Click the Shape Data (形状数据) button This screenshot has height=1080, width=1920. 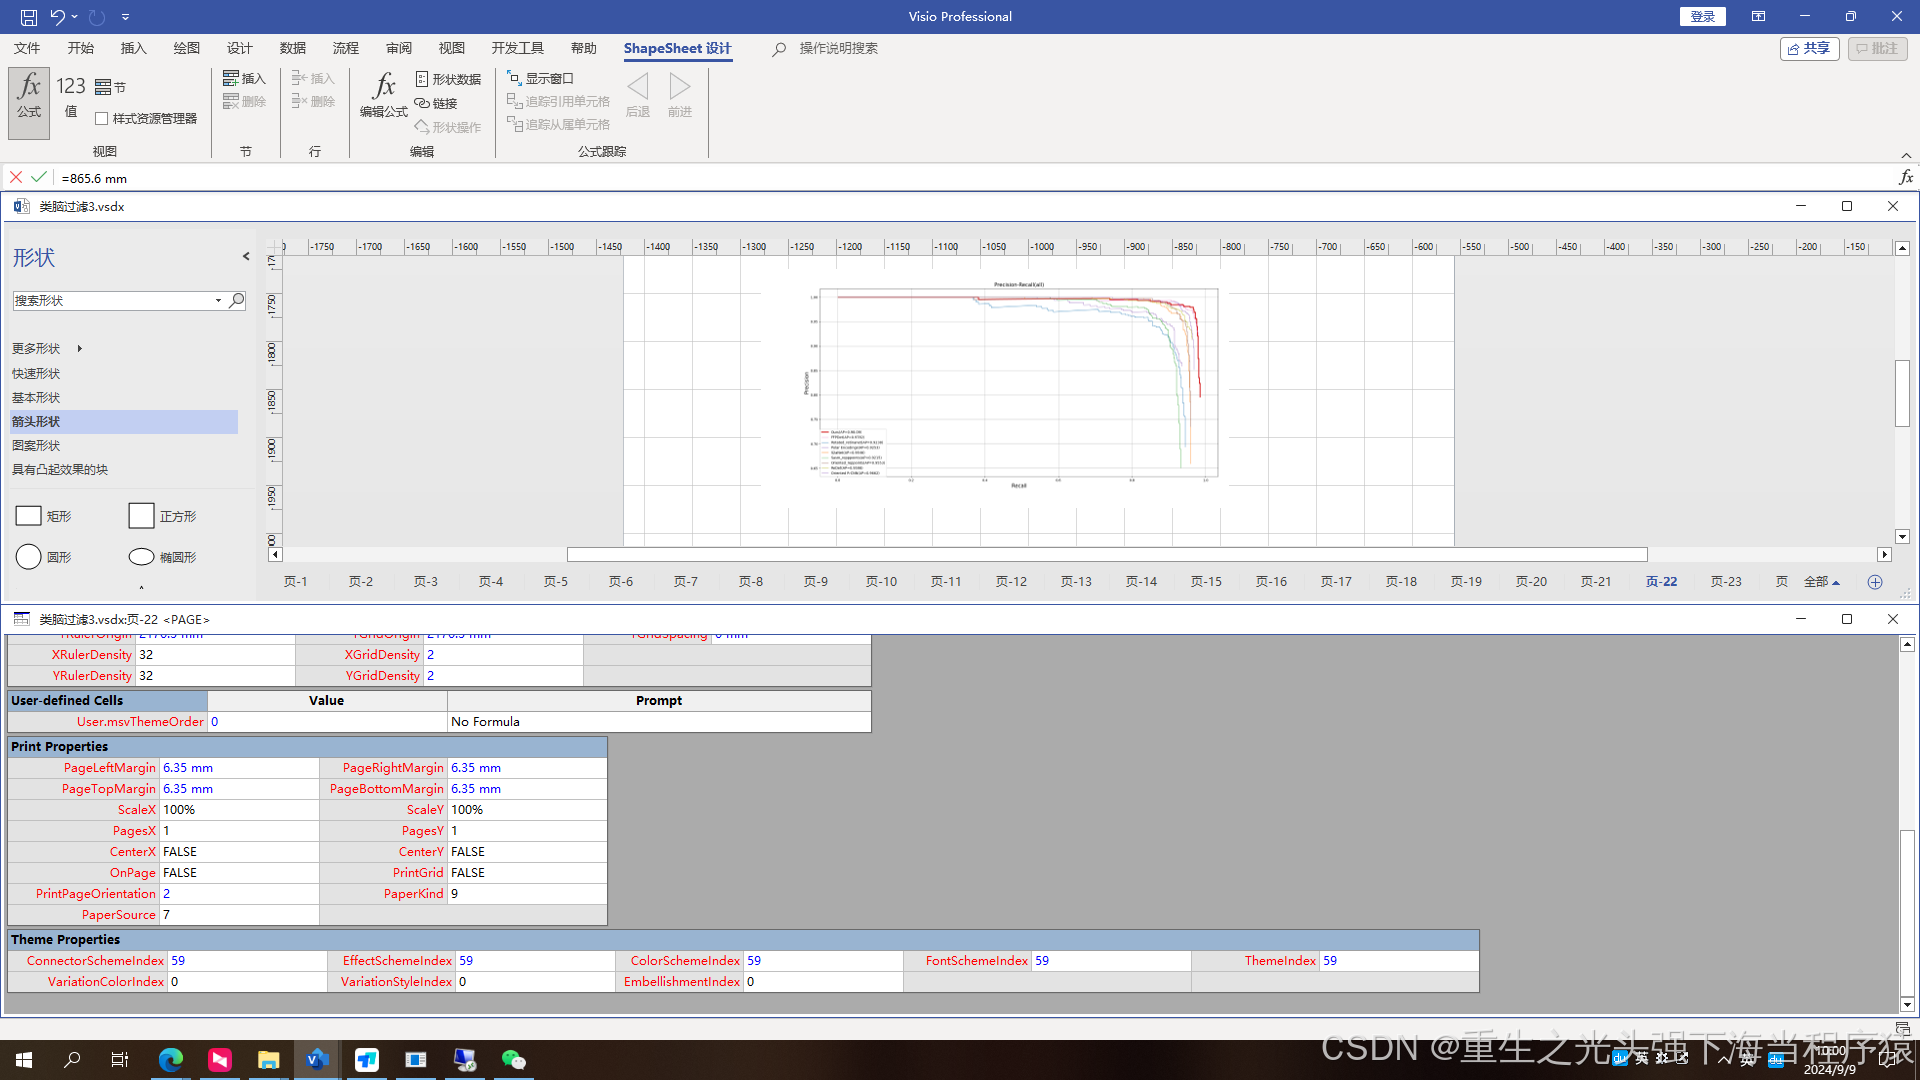(x=448, y=79)
